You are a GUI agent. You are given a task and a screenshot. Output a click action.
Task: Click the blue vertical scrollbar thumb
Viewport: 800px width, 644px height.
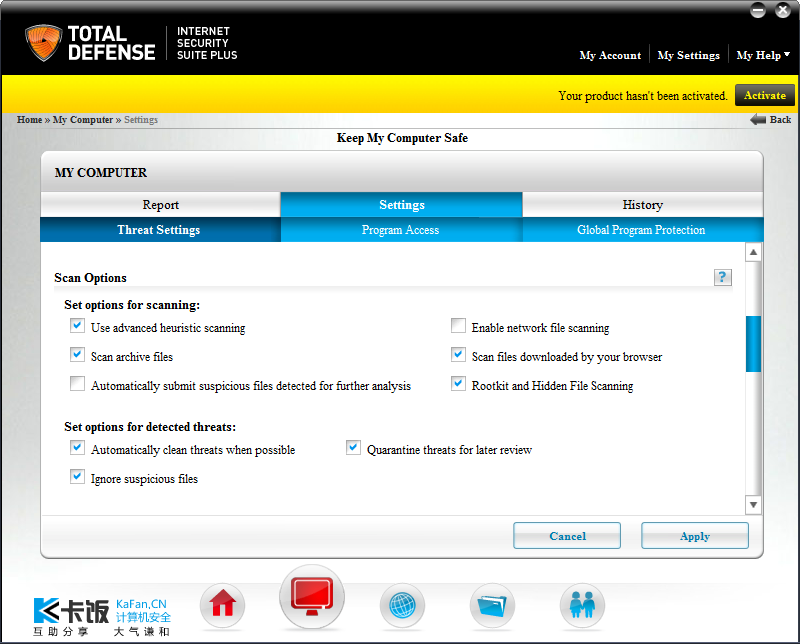pyautogui.click(x=753, y=344)
